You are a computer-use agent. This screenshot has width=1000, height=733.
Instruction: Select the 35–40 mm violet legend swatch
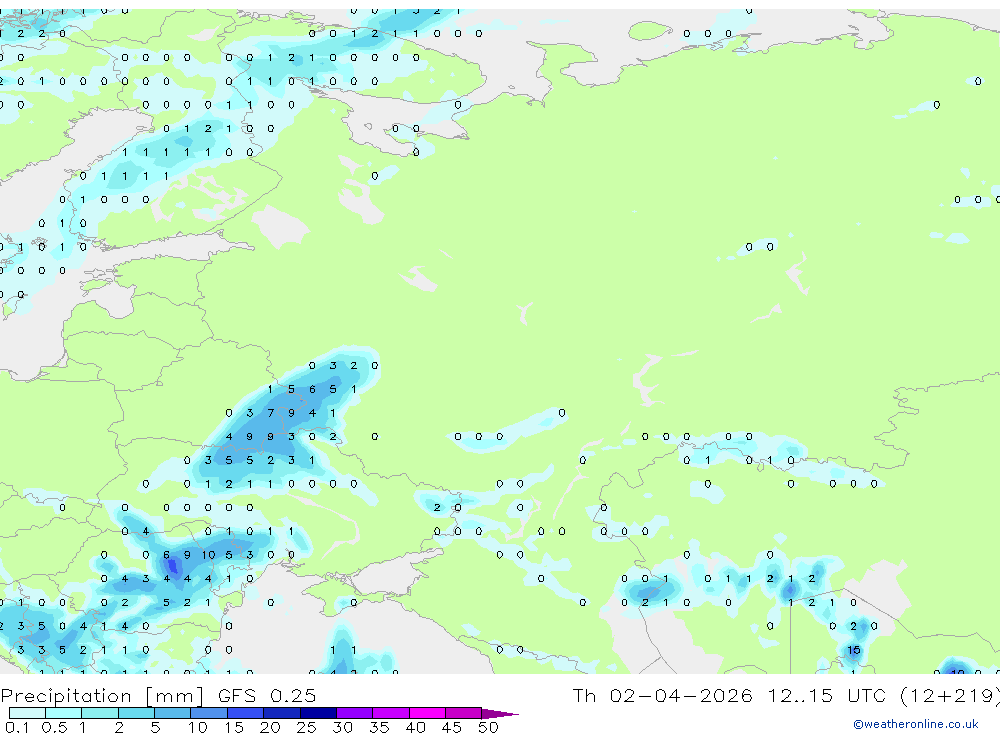(391, 713)
